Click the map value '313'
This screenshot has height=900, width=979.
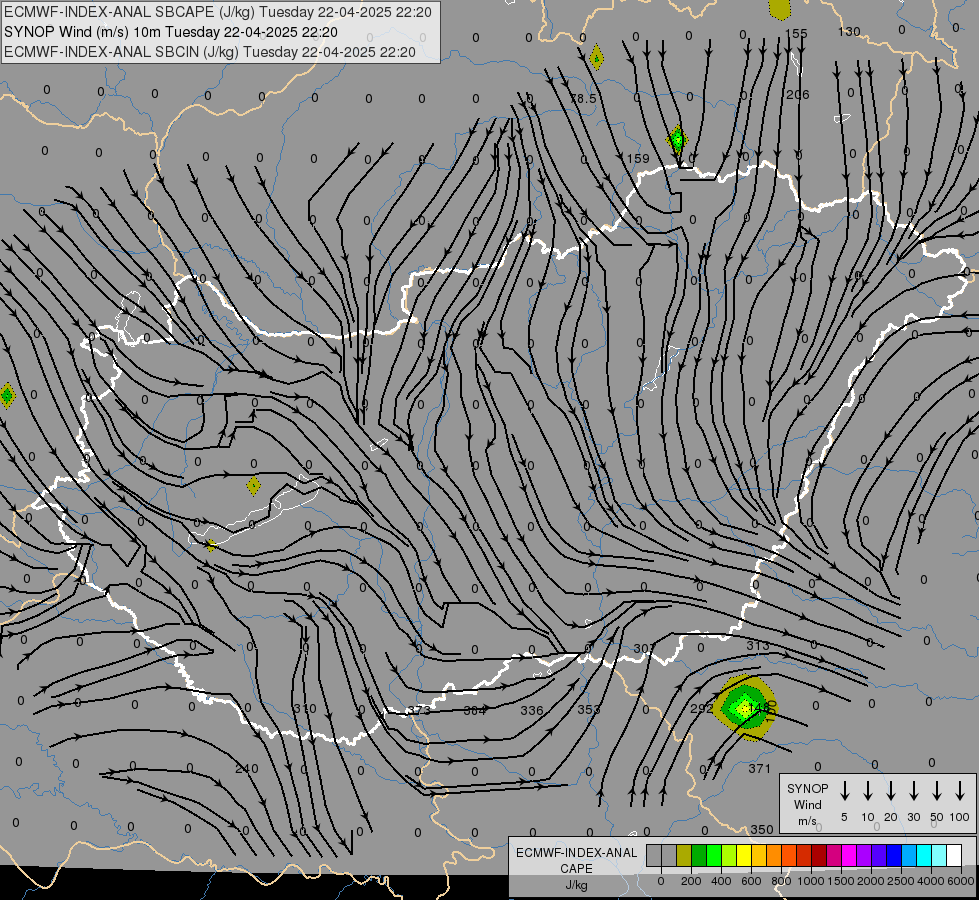click(x=758, y=645)
